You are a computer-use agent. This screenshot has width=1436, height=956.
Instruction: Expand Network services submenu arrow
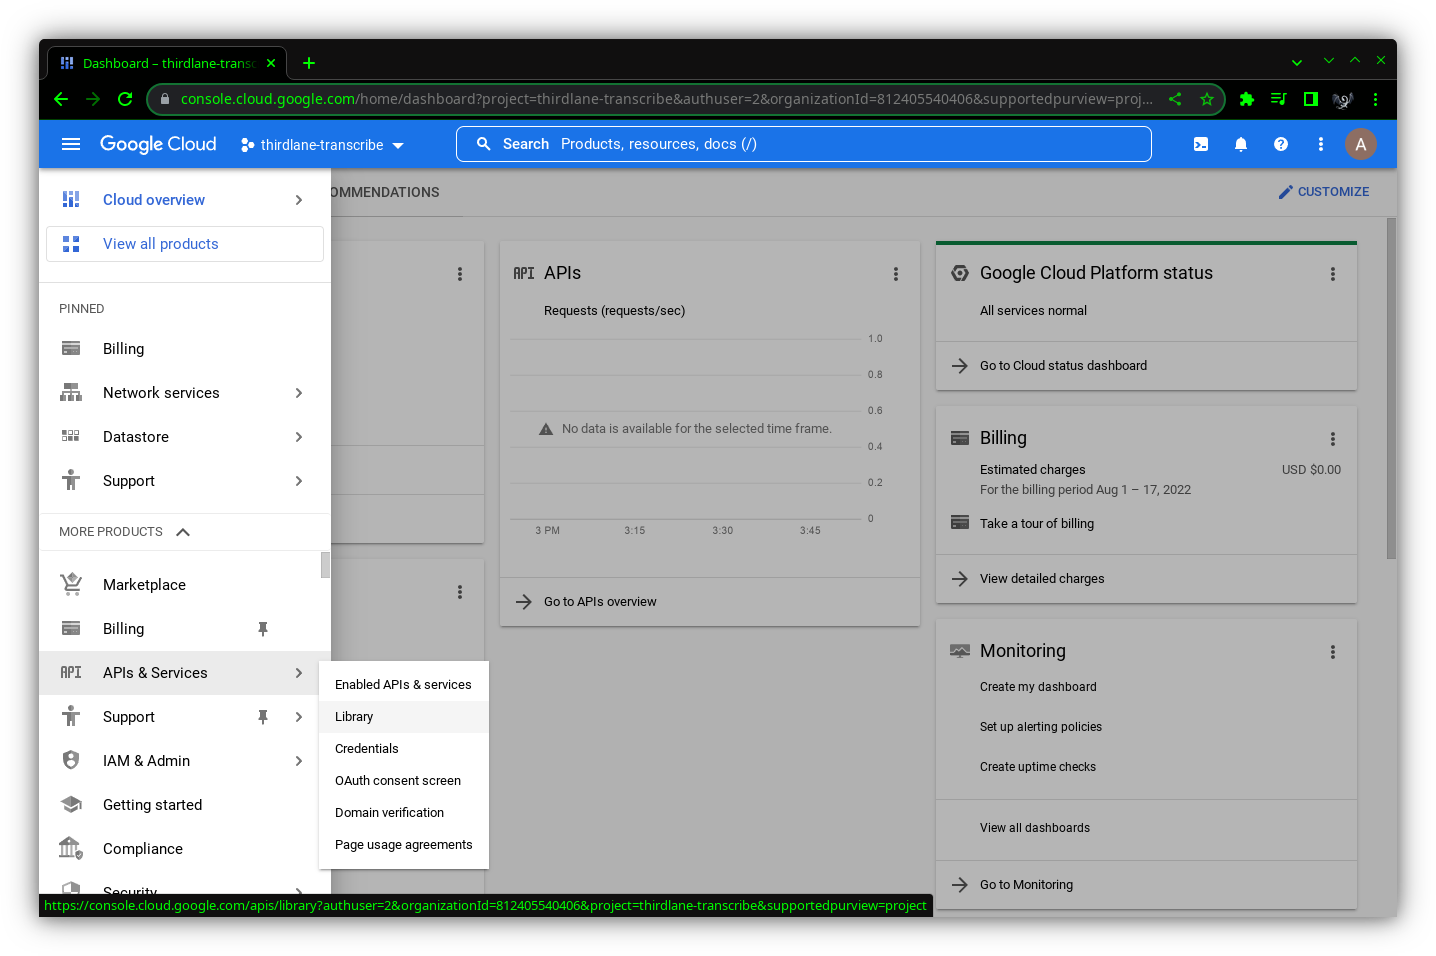click(299, 393)
